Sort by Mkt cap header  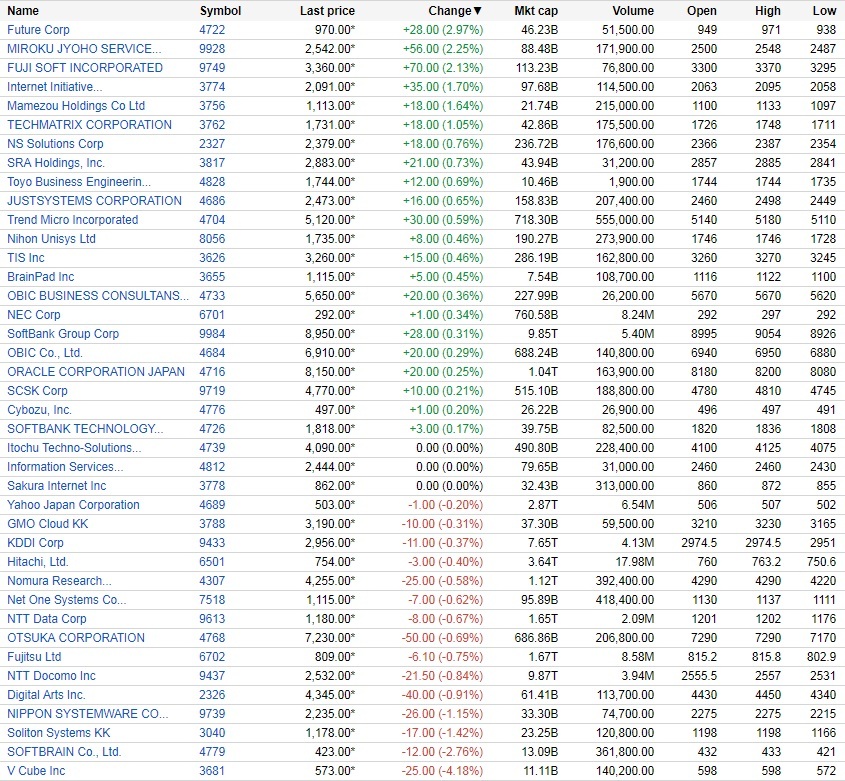click(x=536, y=11)
